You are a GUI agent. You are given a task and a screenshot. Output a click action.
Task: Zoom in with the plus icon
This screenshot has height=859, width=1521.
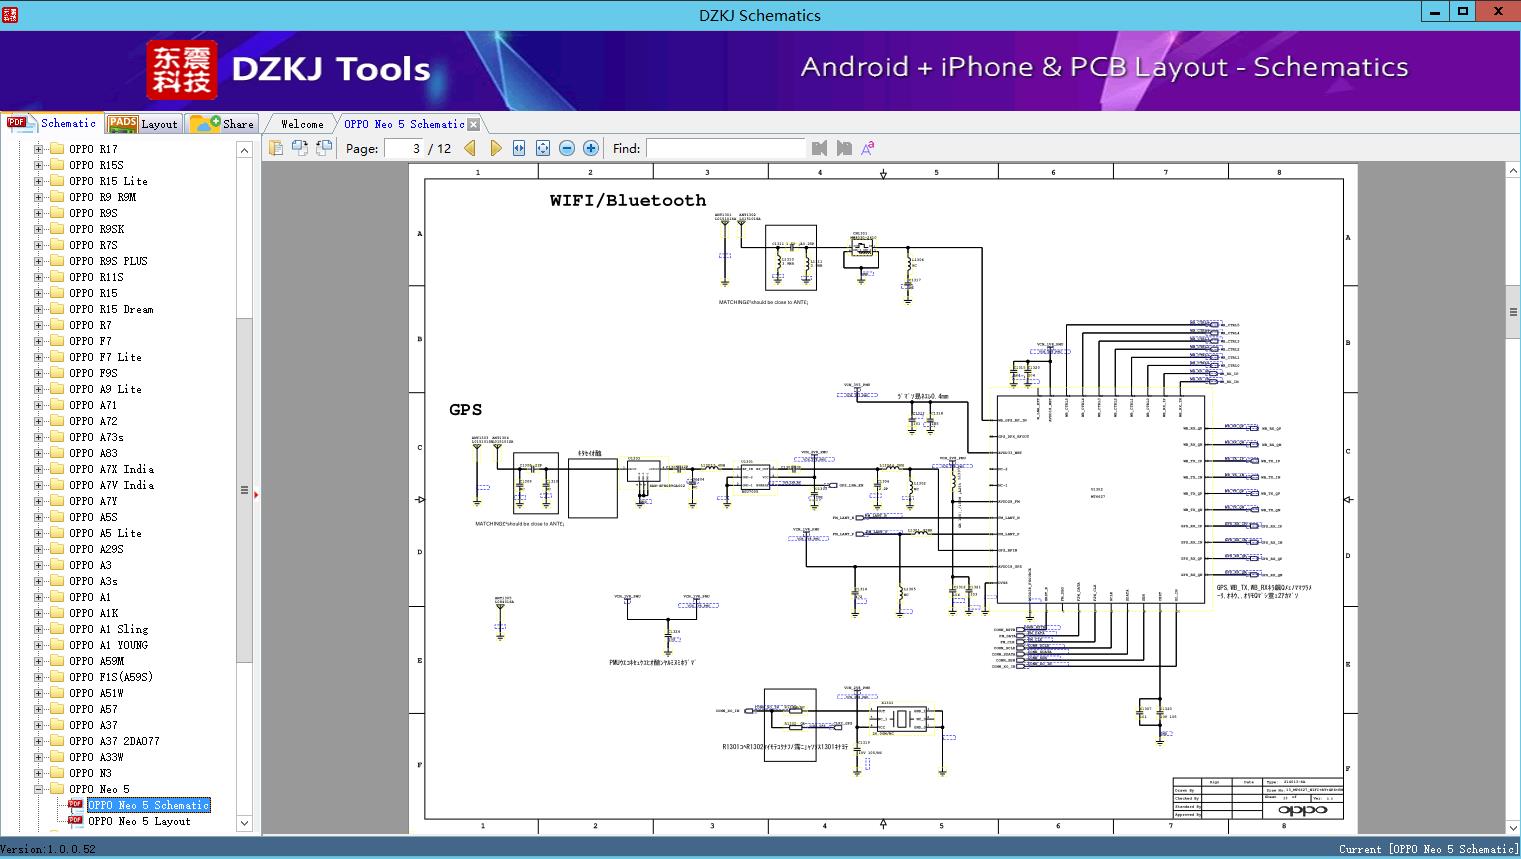591,148
